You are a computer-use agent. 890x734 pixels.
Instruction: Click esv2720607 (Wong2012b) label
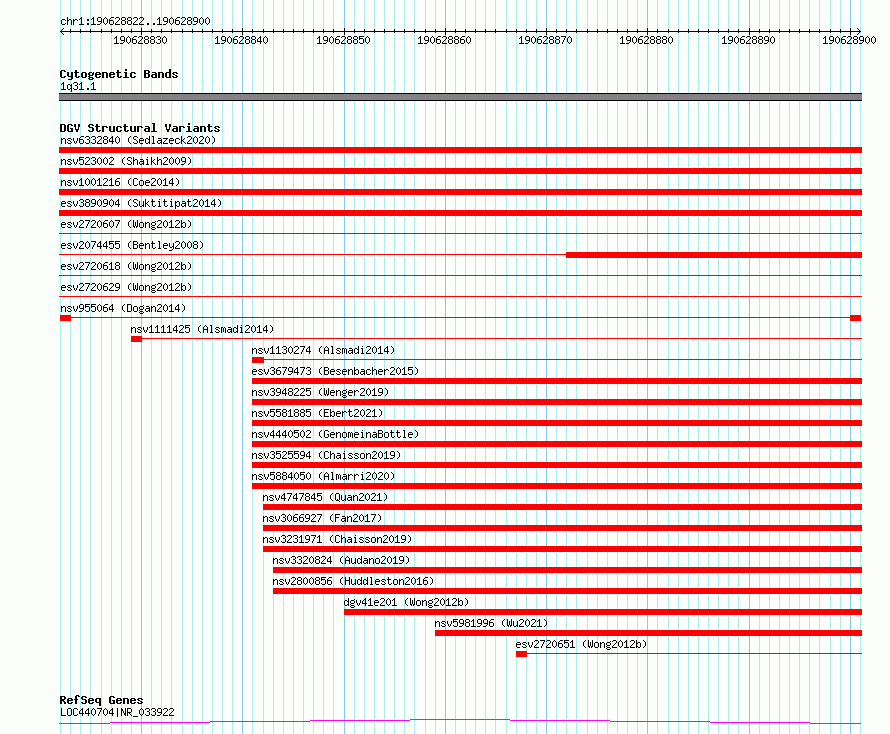[x=126, y=224]
